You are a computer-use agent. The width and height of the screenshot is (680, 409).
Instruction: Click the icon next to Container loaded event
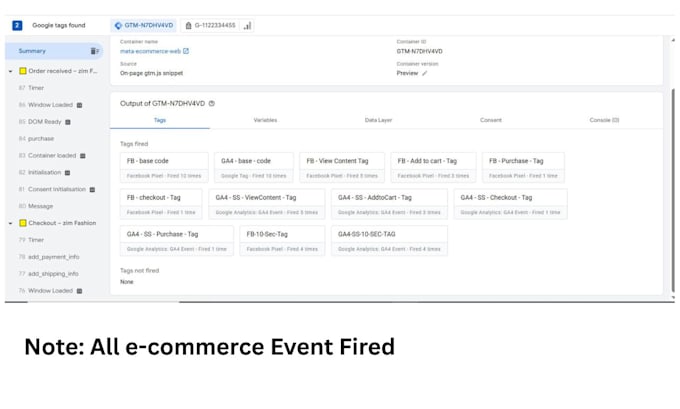click(x=82, y=156)
